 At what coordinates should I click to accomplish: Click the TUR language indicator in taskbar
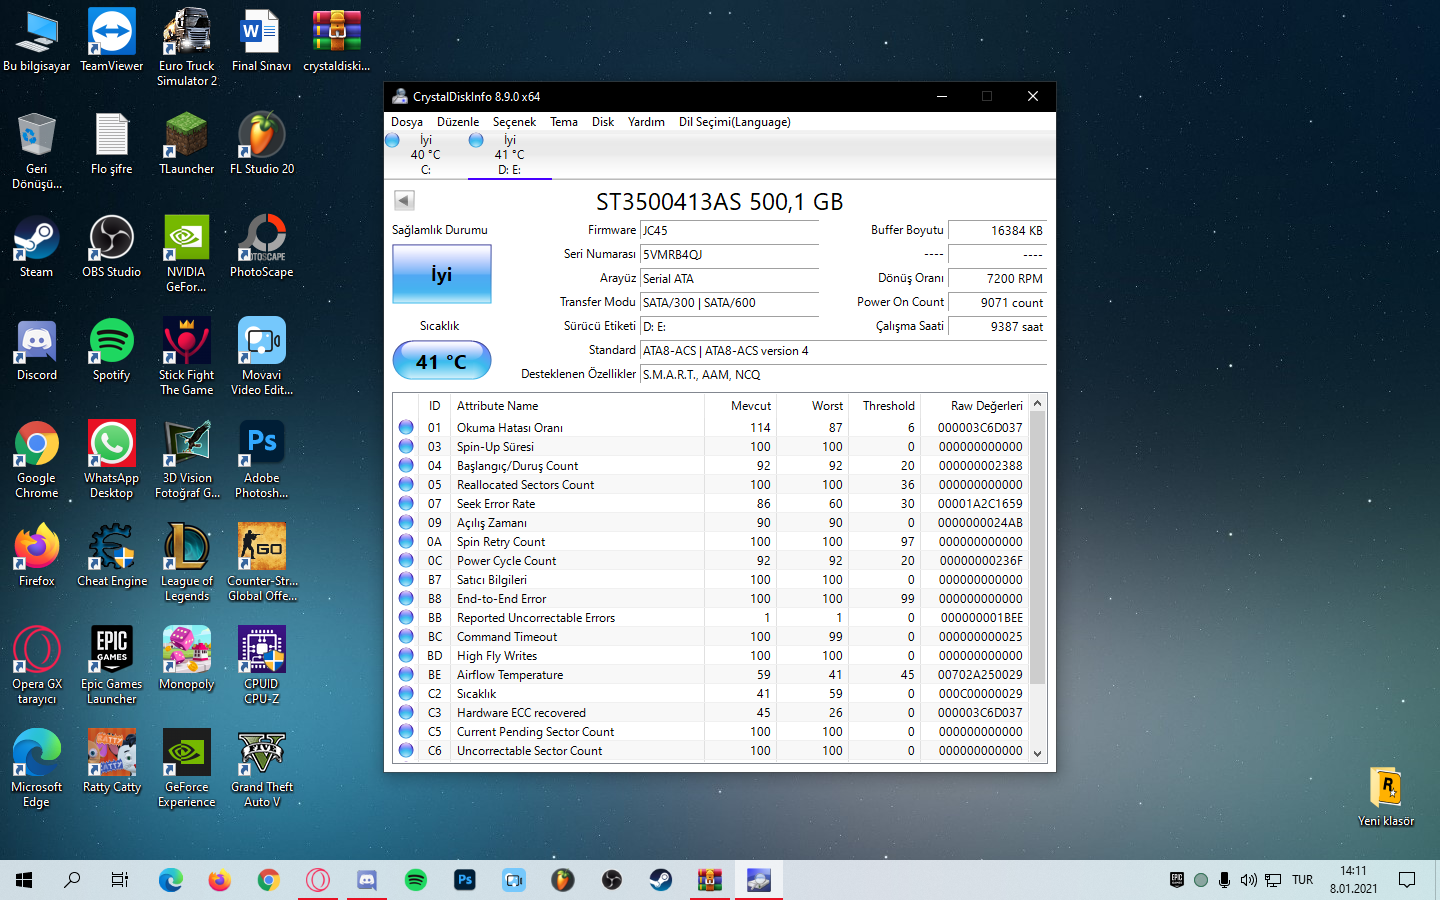pos(1302,880)
